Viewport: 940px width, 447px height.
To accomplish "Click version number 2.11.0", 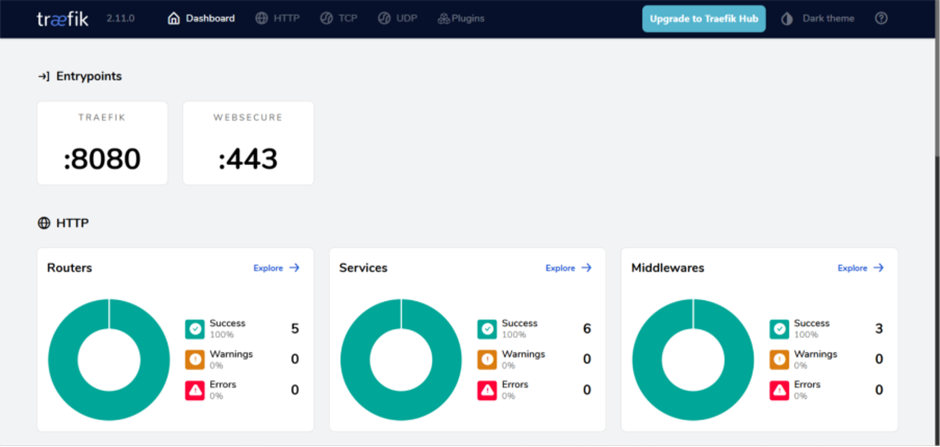I will 120,19.
